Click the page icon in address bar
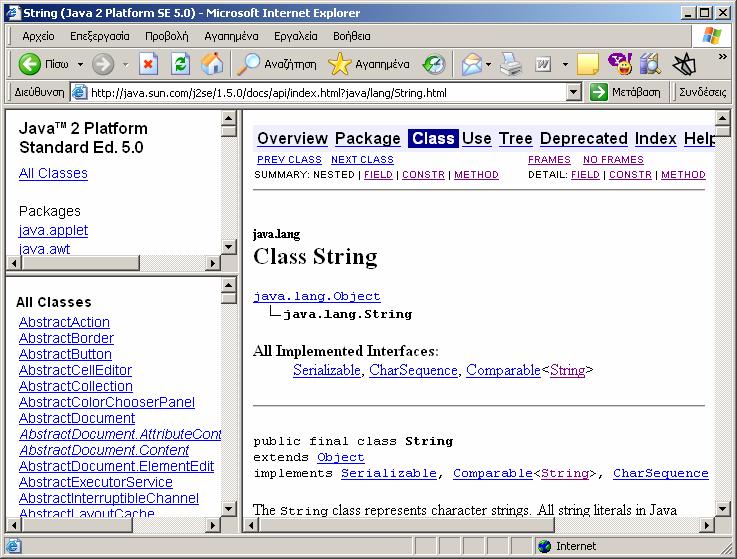Viewport: 737px width, 559px height. (79, 92)
